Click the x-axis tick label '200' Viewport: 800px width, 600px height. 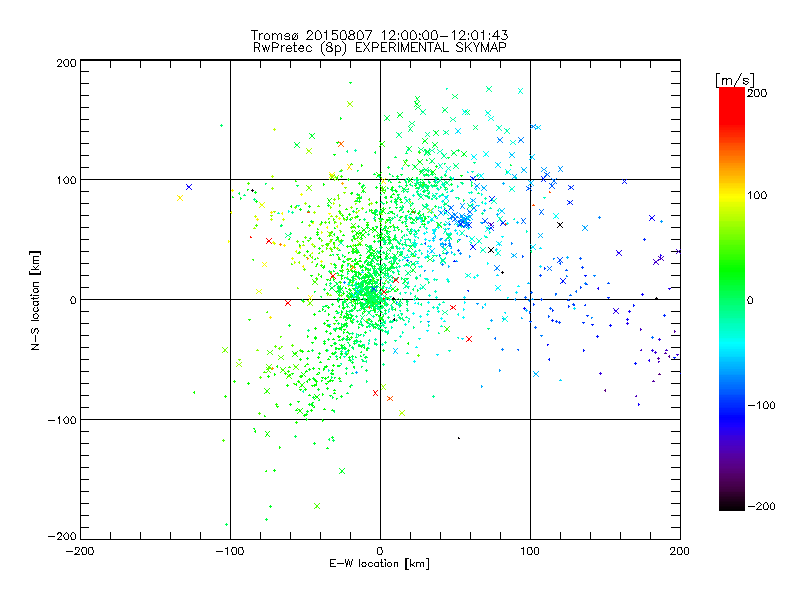pyautogui.click(x=680, y=551)
